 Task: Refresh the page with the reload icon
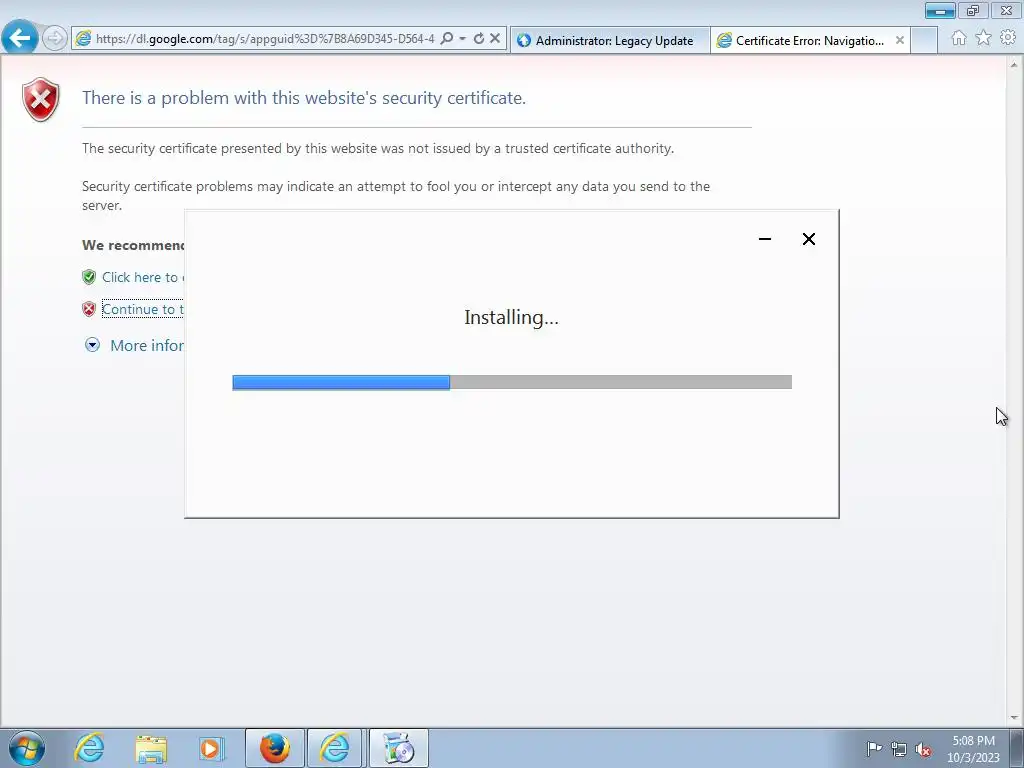(x=479, y=39)
